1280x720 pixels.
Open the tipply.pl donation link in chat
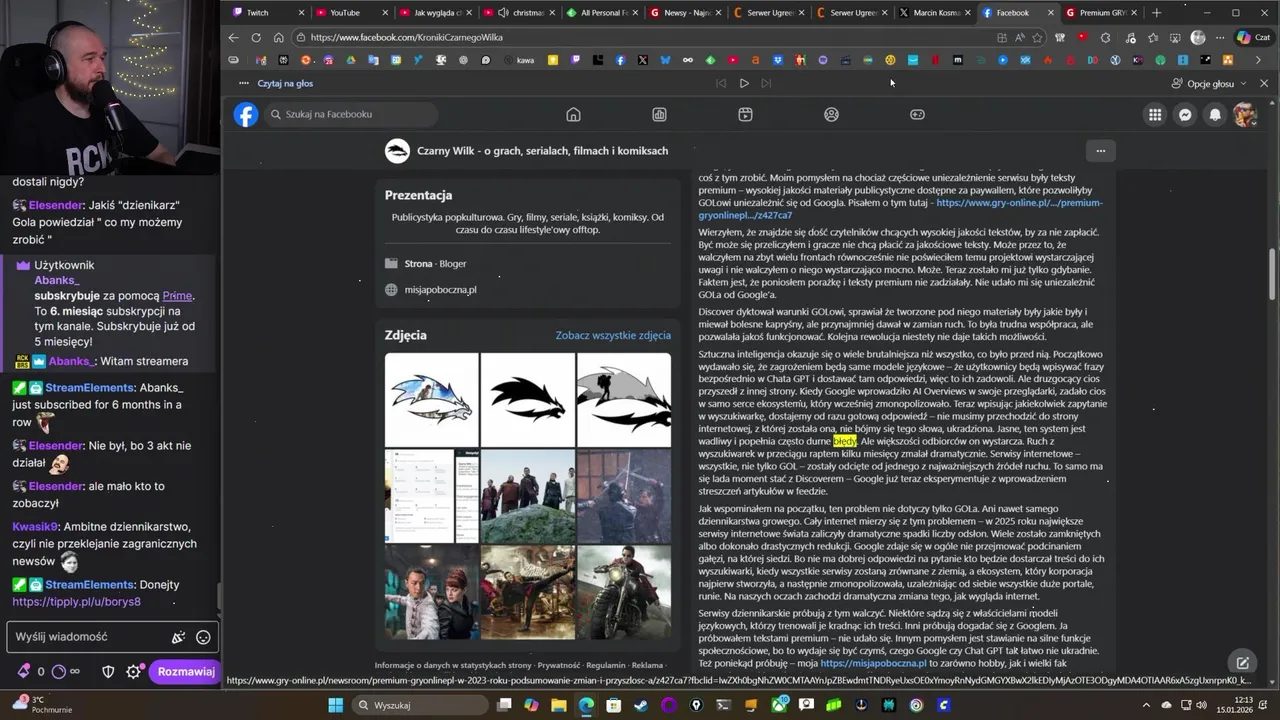pos(76,602)
